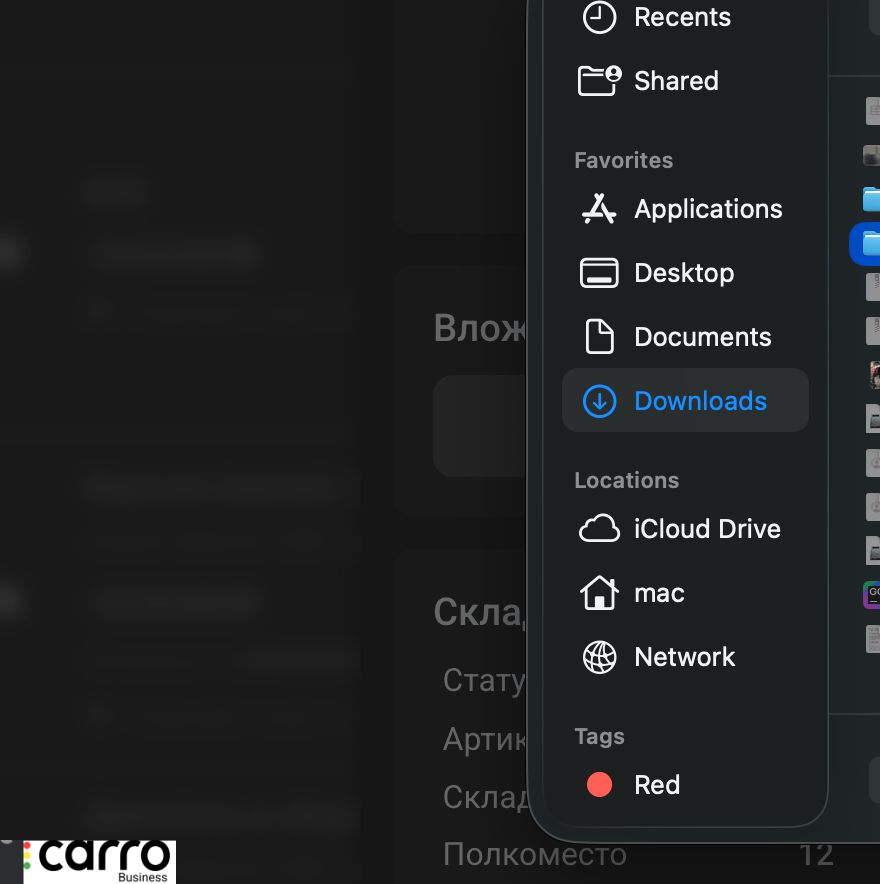Screen dimensions: 880x884
Task: Click the Carro Business logo
Action: pos(98,861)
